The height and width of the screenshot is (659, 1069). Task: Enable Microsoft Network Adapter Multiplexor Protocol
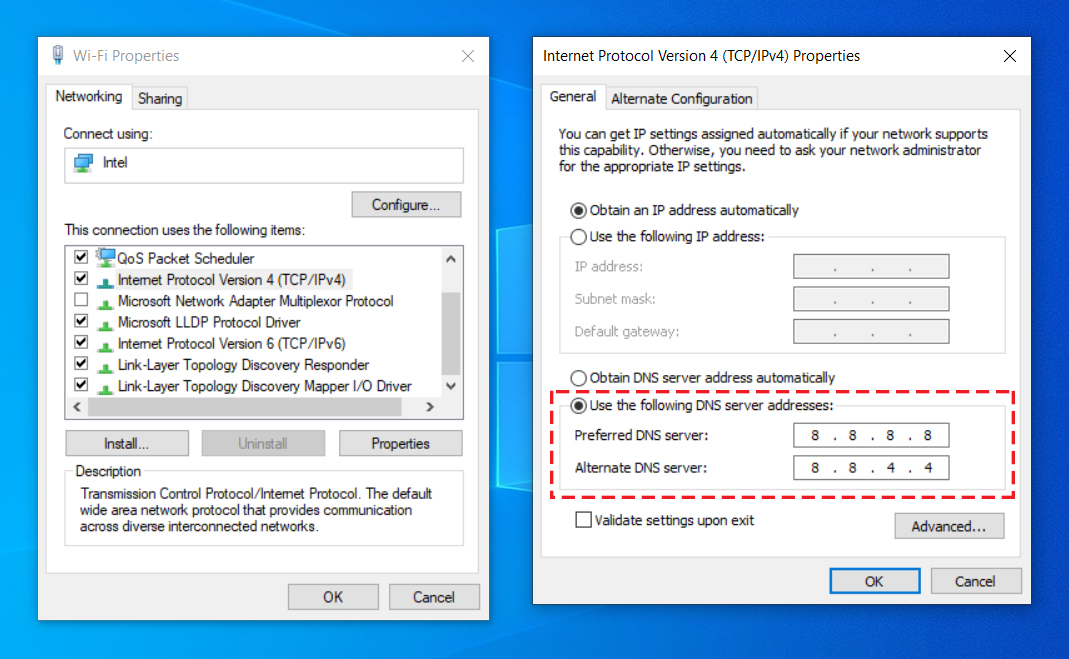point(81,300)
